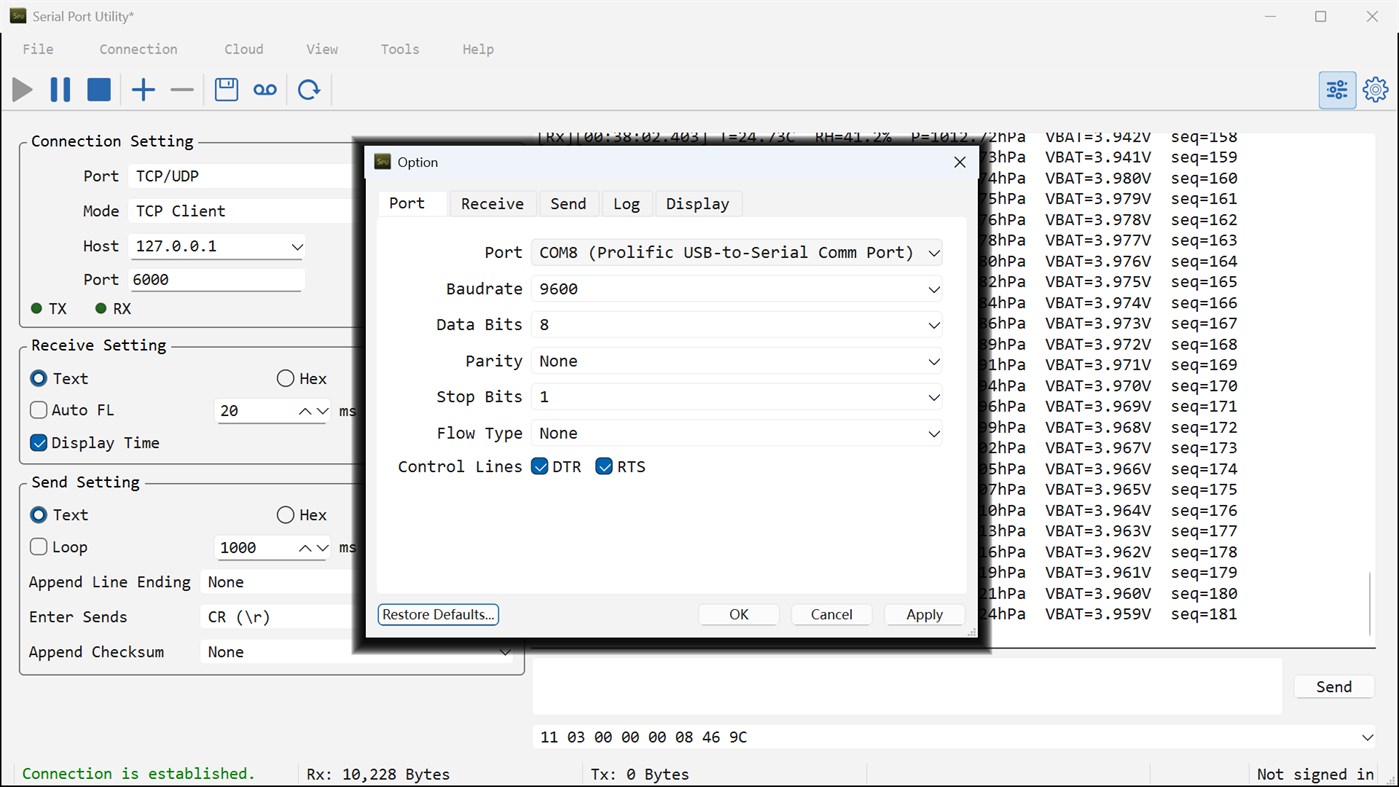Switch to the Send tab
Viewport: 1399px width, 787px height.
[x=568, y=204]
